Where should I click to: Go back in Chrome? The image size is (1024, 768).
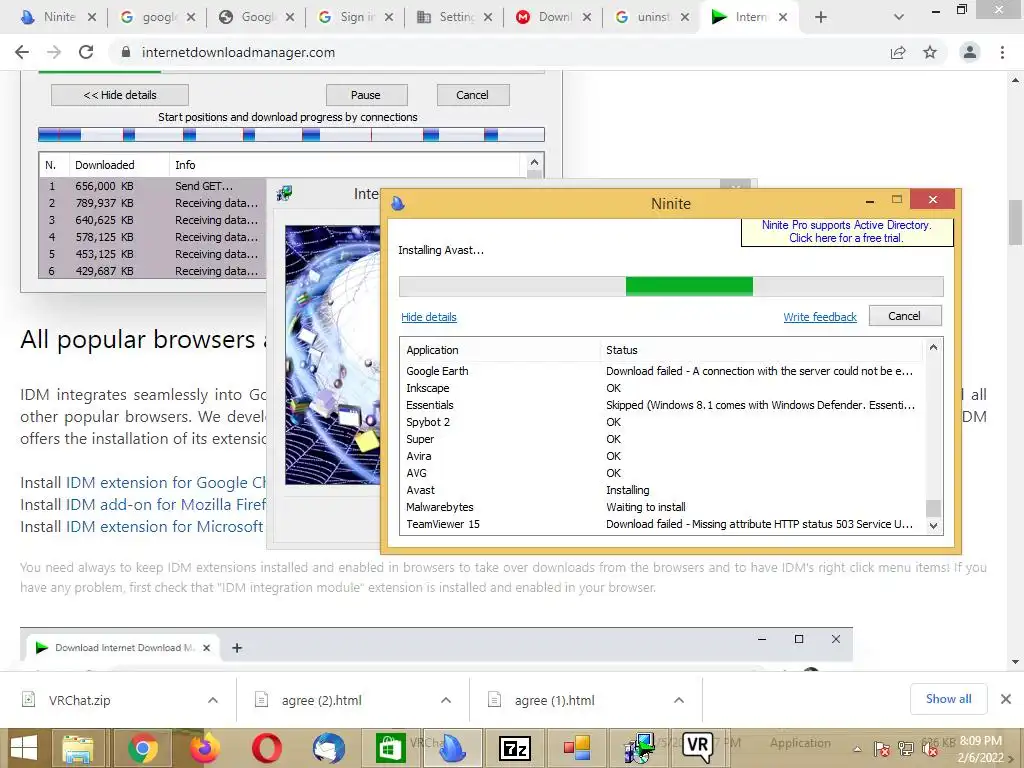click(22, 52)
